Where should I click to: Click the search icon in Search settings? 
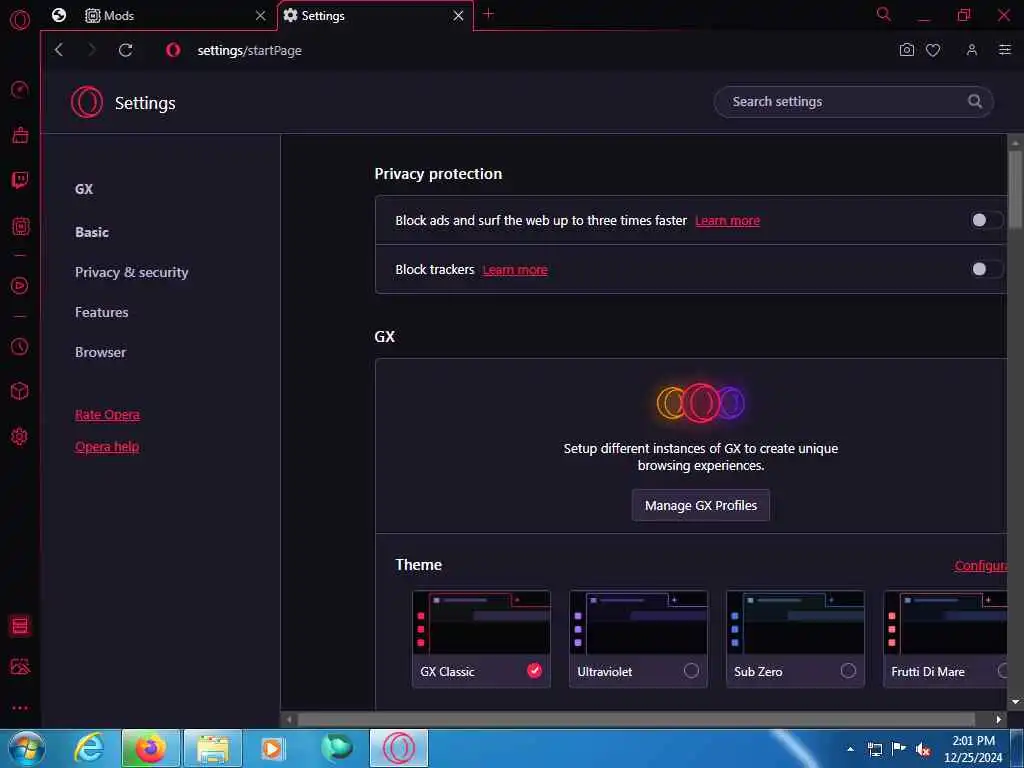974,101
